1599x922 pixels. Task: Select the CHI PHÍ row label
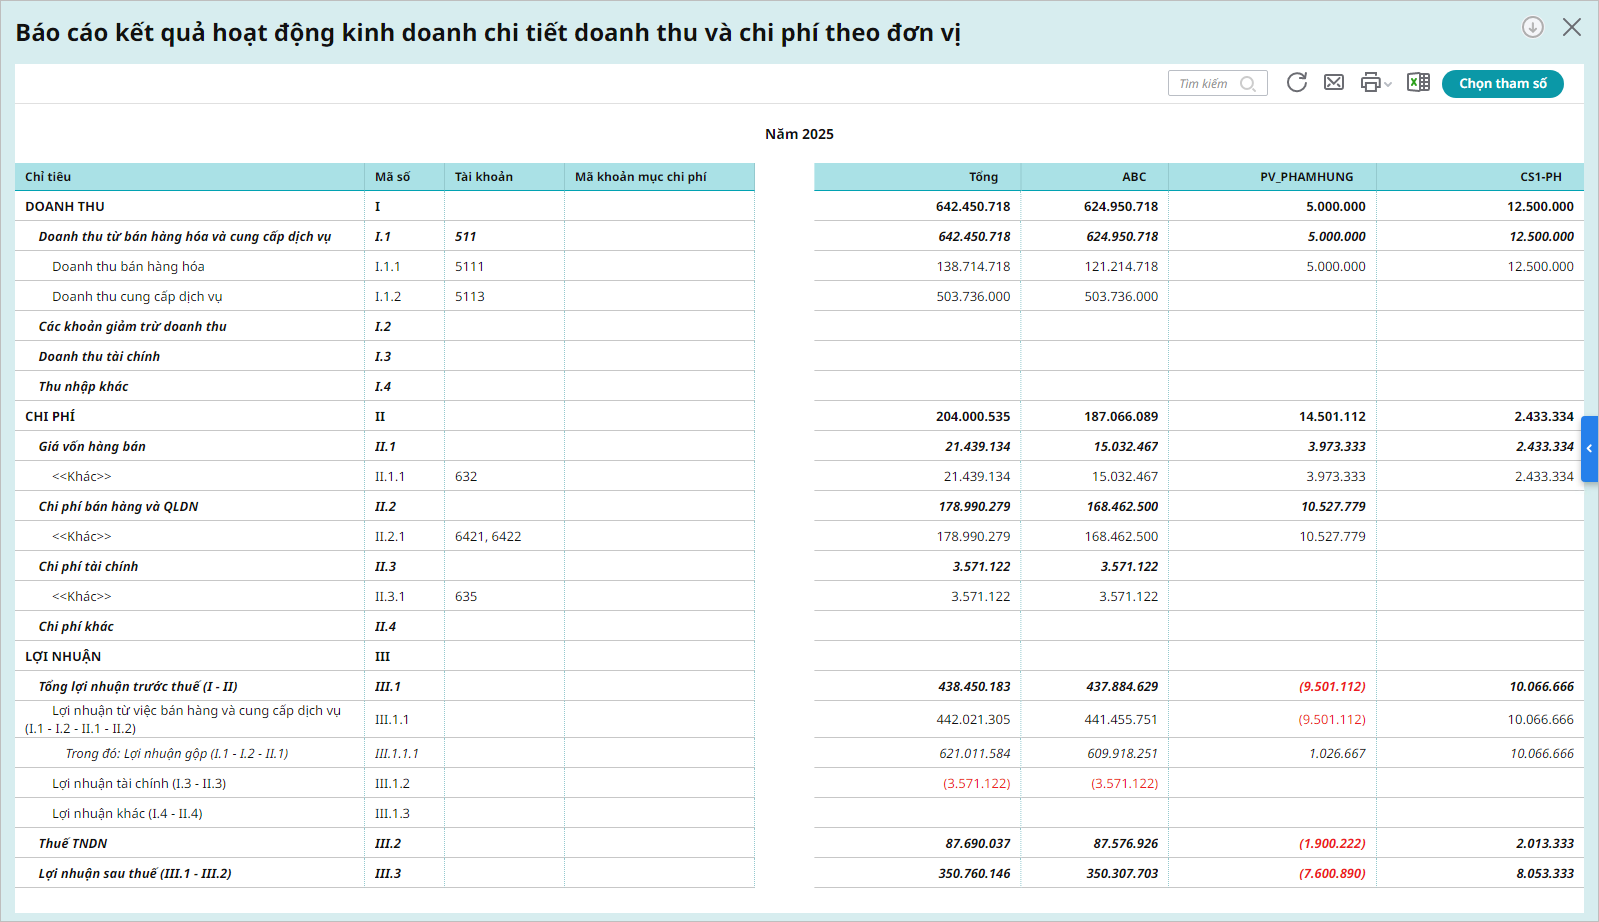[50, 417]
